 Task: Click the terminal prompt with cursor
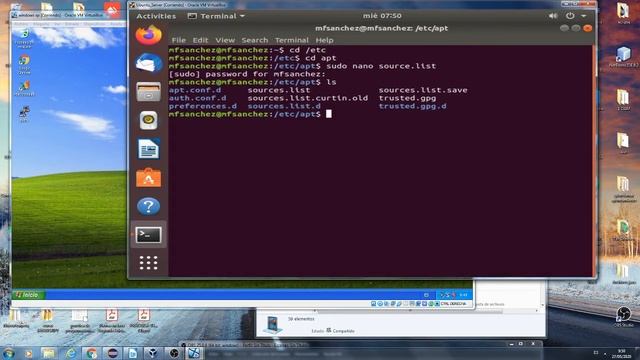click(250, 114)
